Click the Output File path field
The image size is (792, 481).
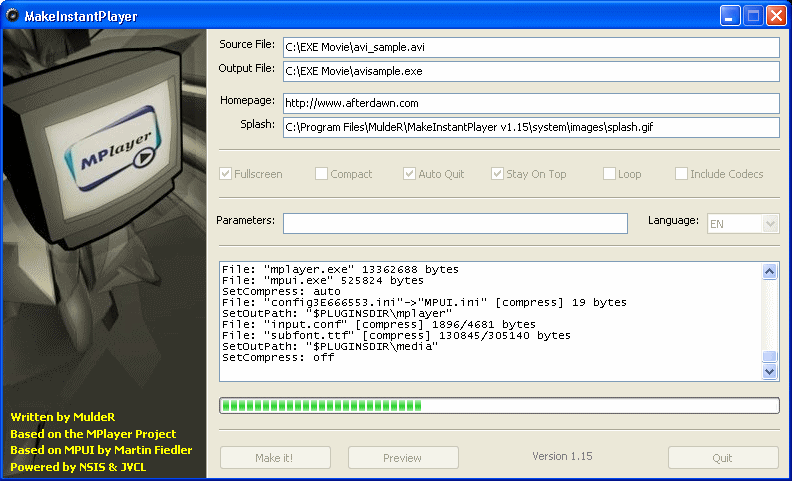[x=531, y=71]
